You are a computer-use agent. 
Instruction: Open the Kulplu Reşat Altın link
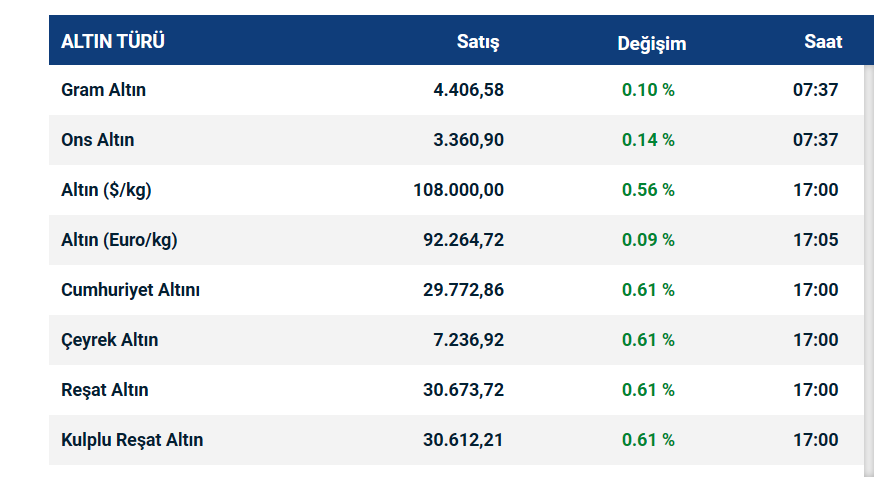(132, 440)
